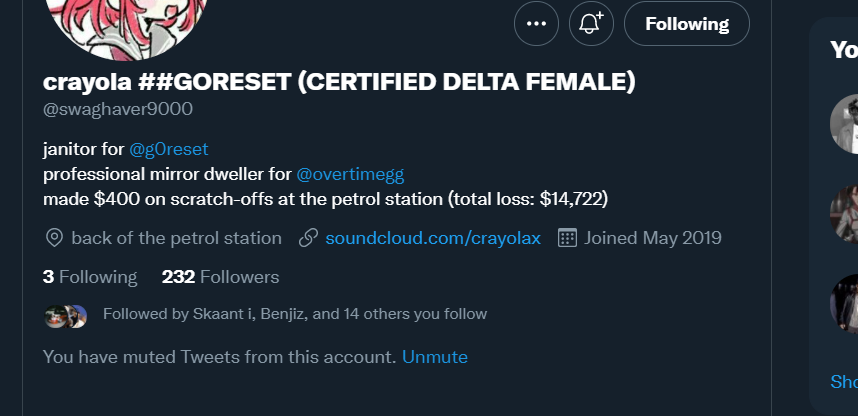Select the second suggested account avatar in sidebar
This screenshot has height=416, width=858.
(846, 213)
